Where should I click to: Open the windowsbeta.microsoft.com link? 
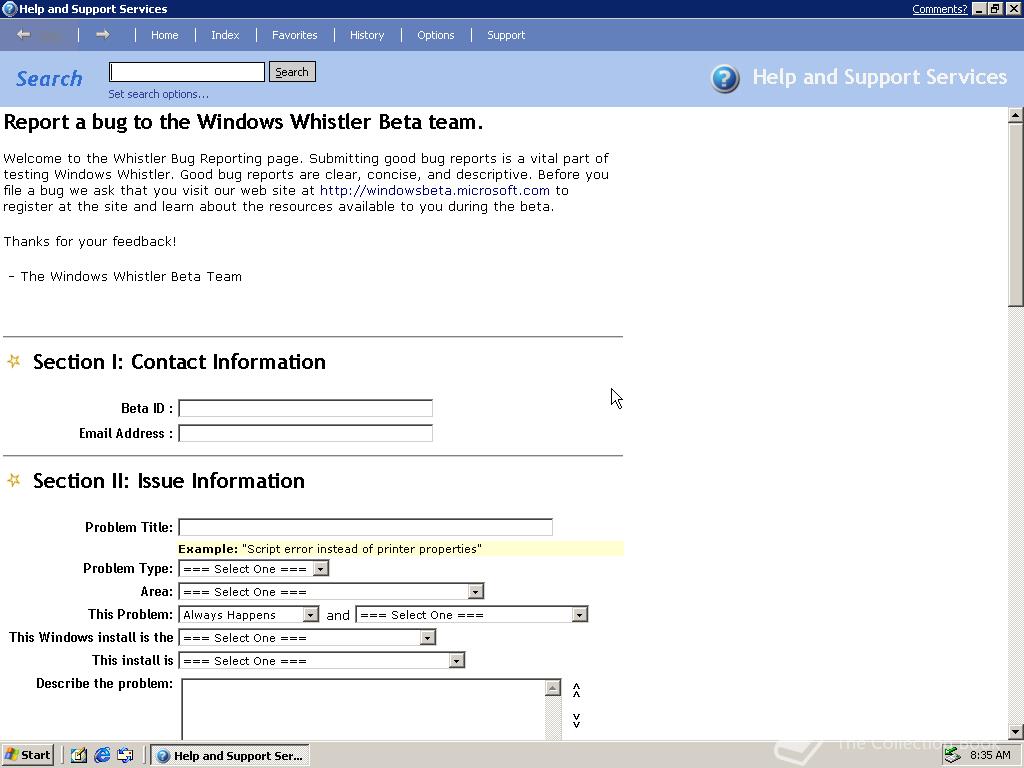(x=434, y=191)
